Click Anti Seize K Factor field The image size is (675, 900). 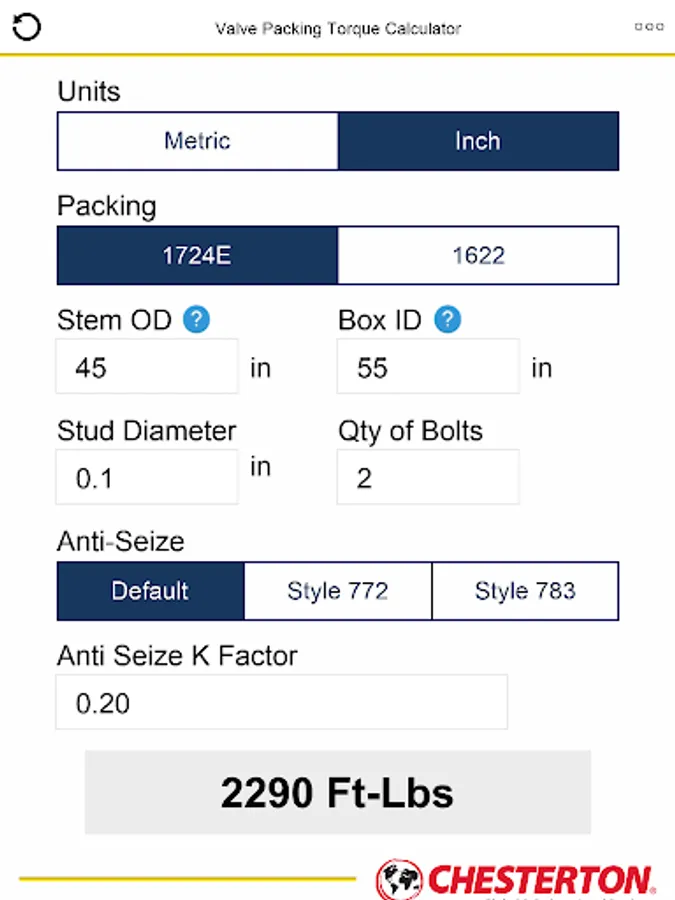pyautogui.click(x=281, y=703)
